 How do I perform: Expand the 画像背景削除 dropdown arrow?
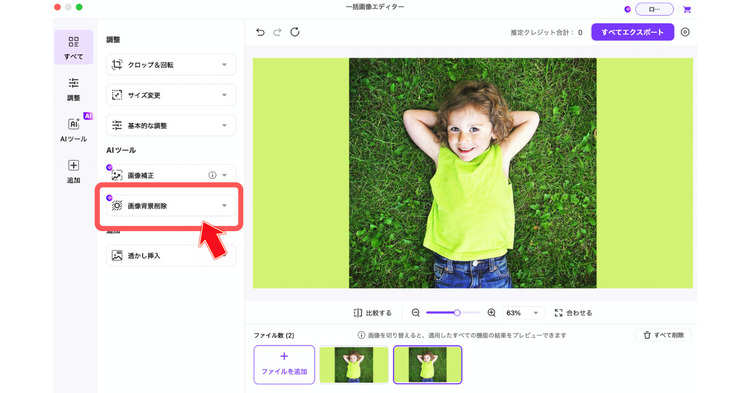pos(224,206)
